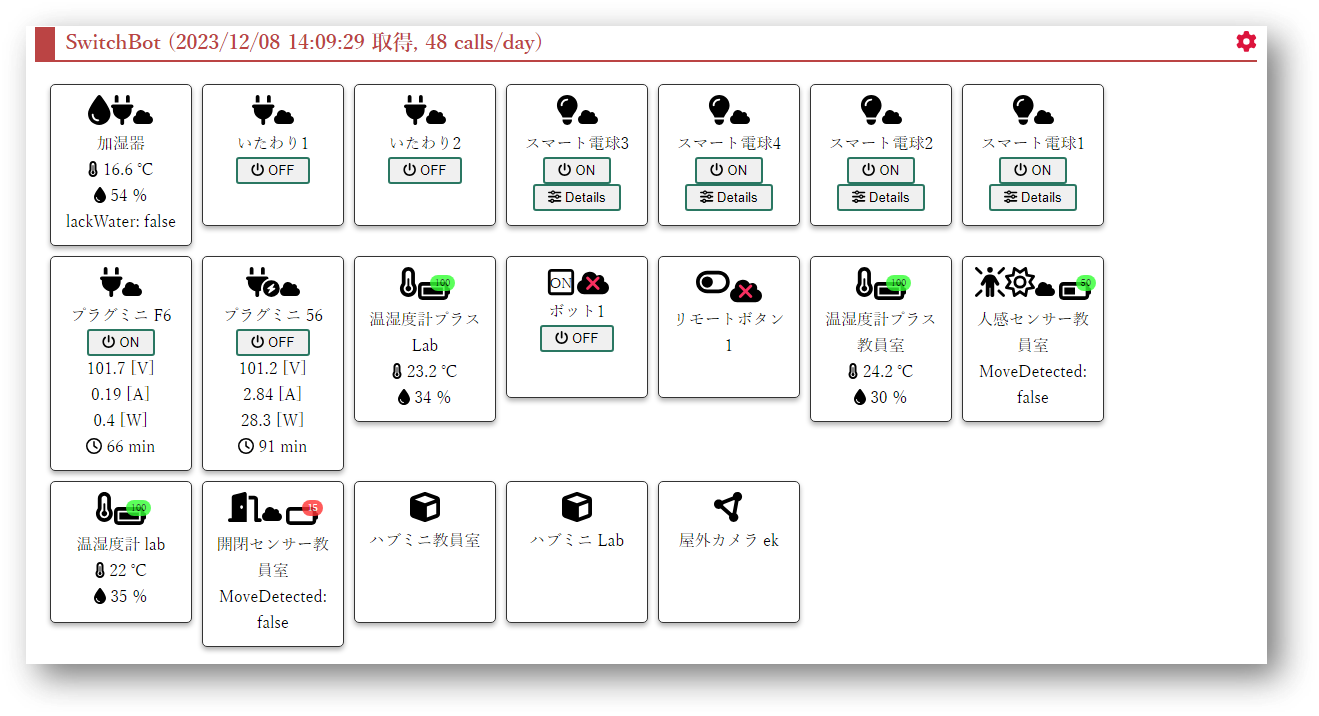
Task: Toggle the ON power button for スマート電球1
Action: [x=1033, y=170]
